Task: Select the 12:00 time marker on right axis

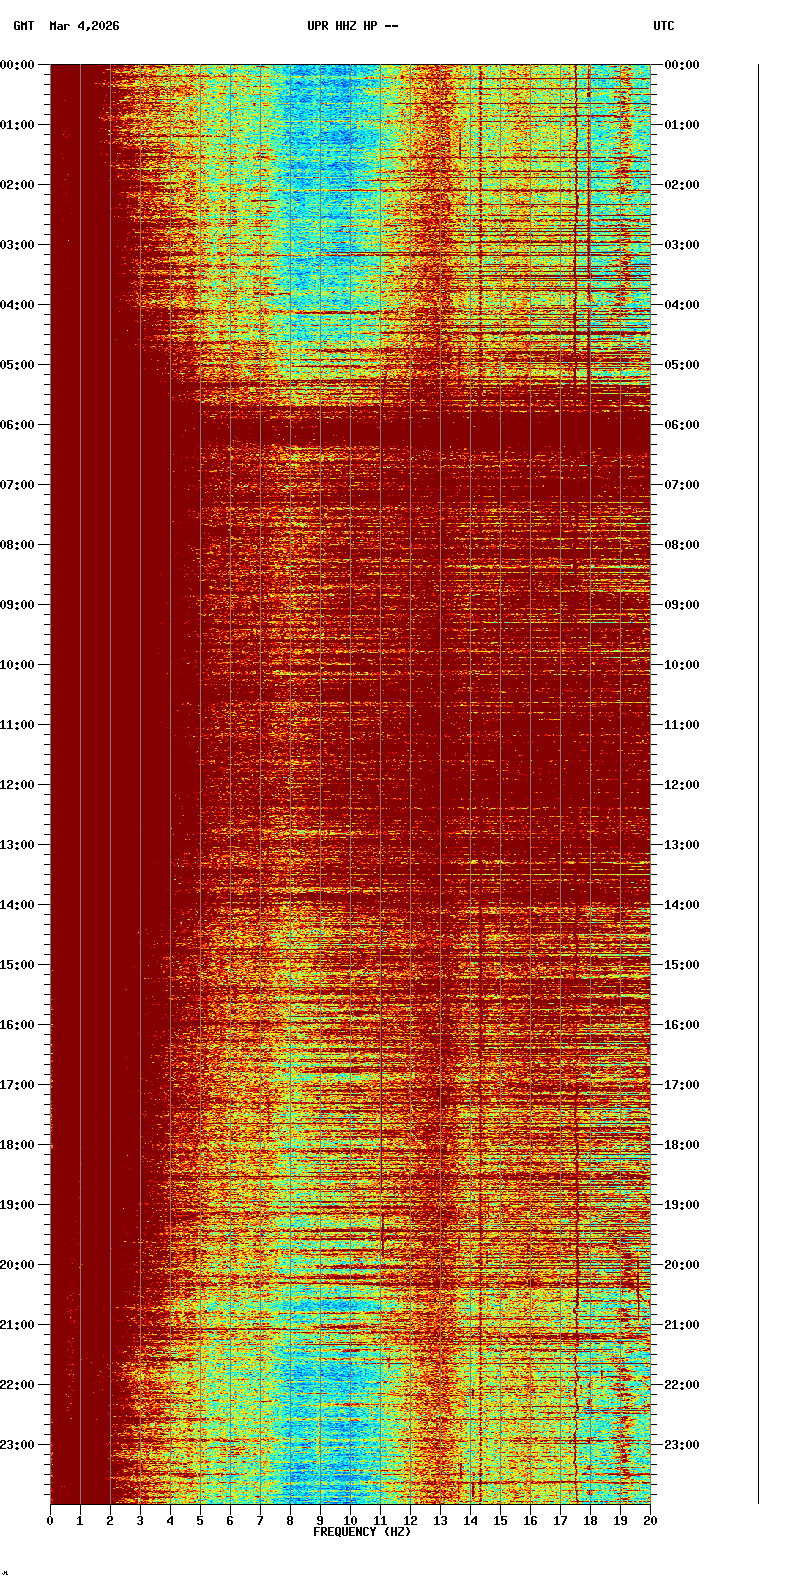Action: coord(682,785)
